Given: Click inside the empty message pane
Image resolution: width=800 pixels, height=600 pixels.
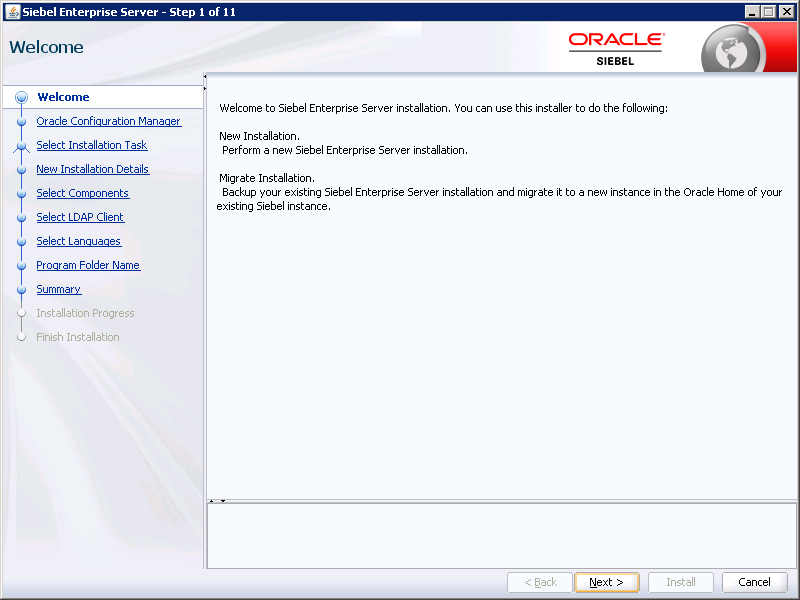Looking at the screenshot, I should pos(502,535).
